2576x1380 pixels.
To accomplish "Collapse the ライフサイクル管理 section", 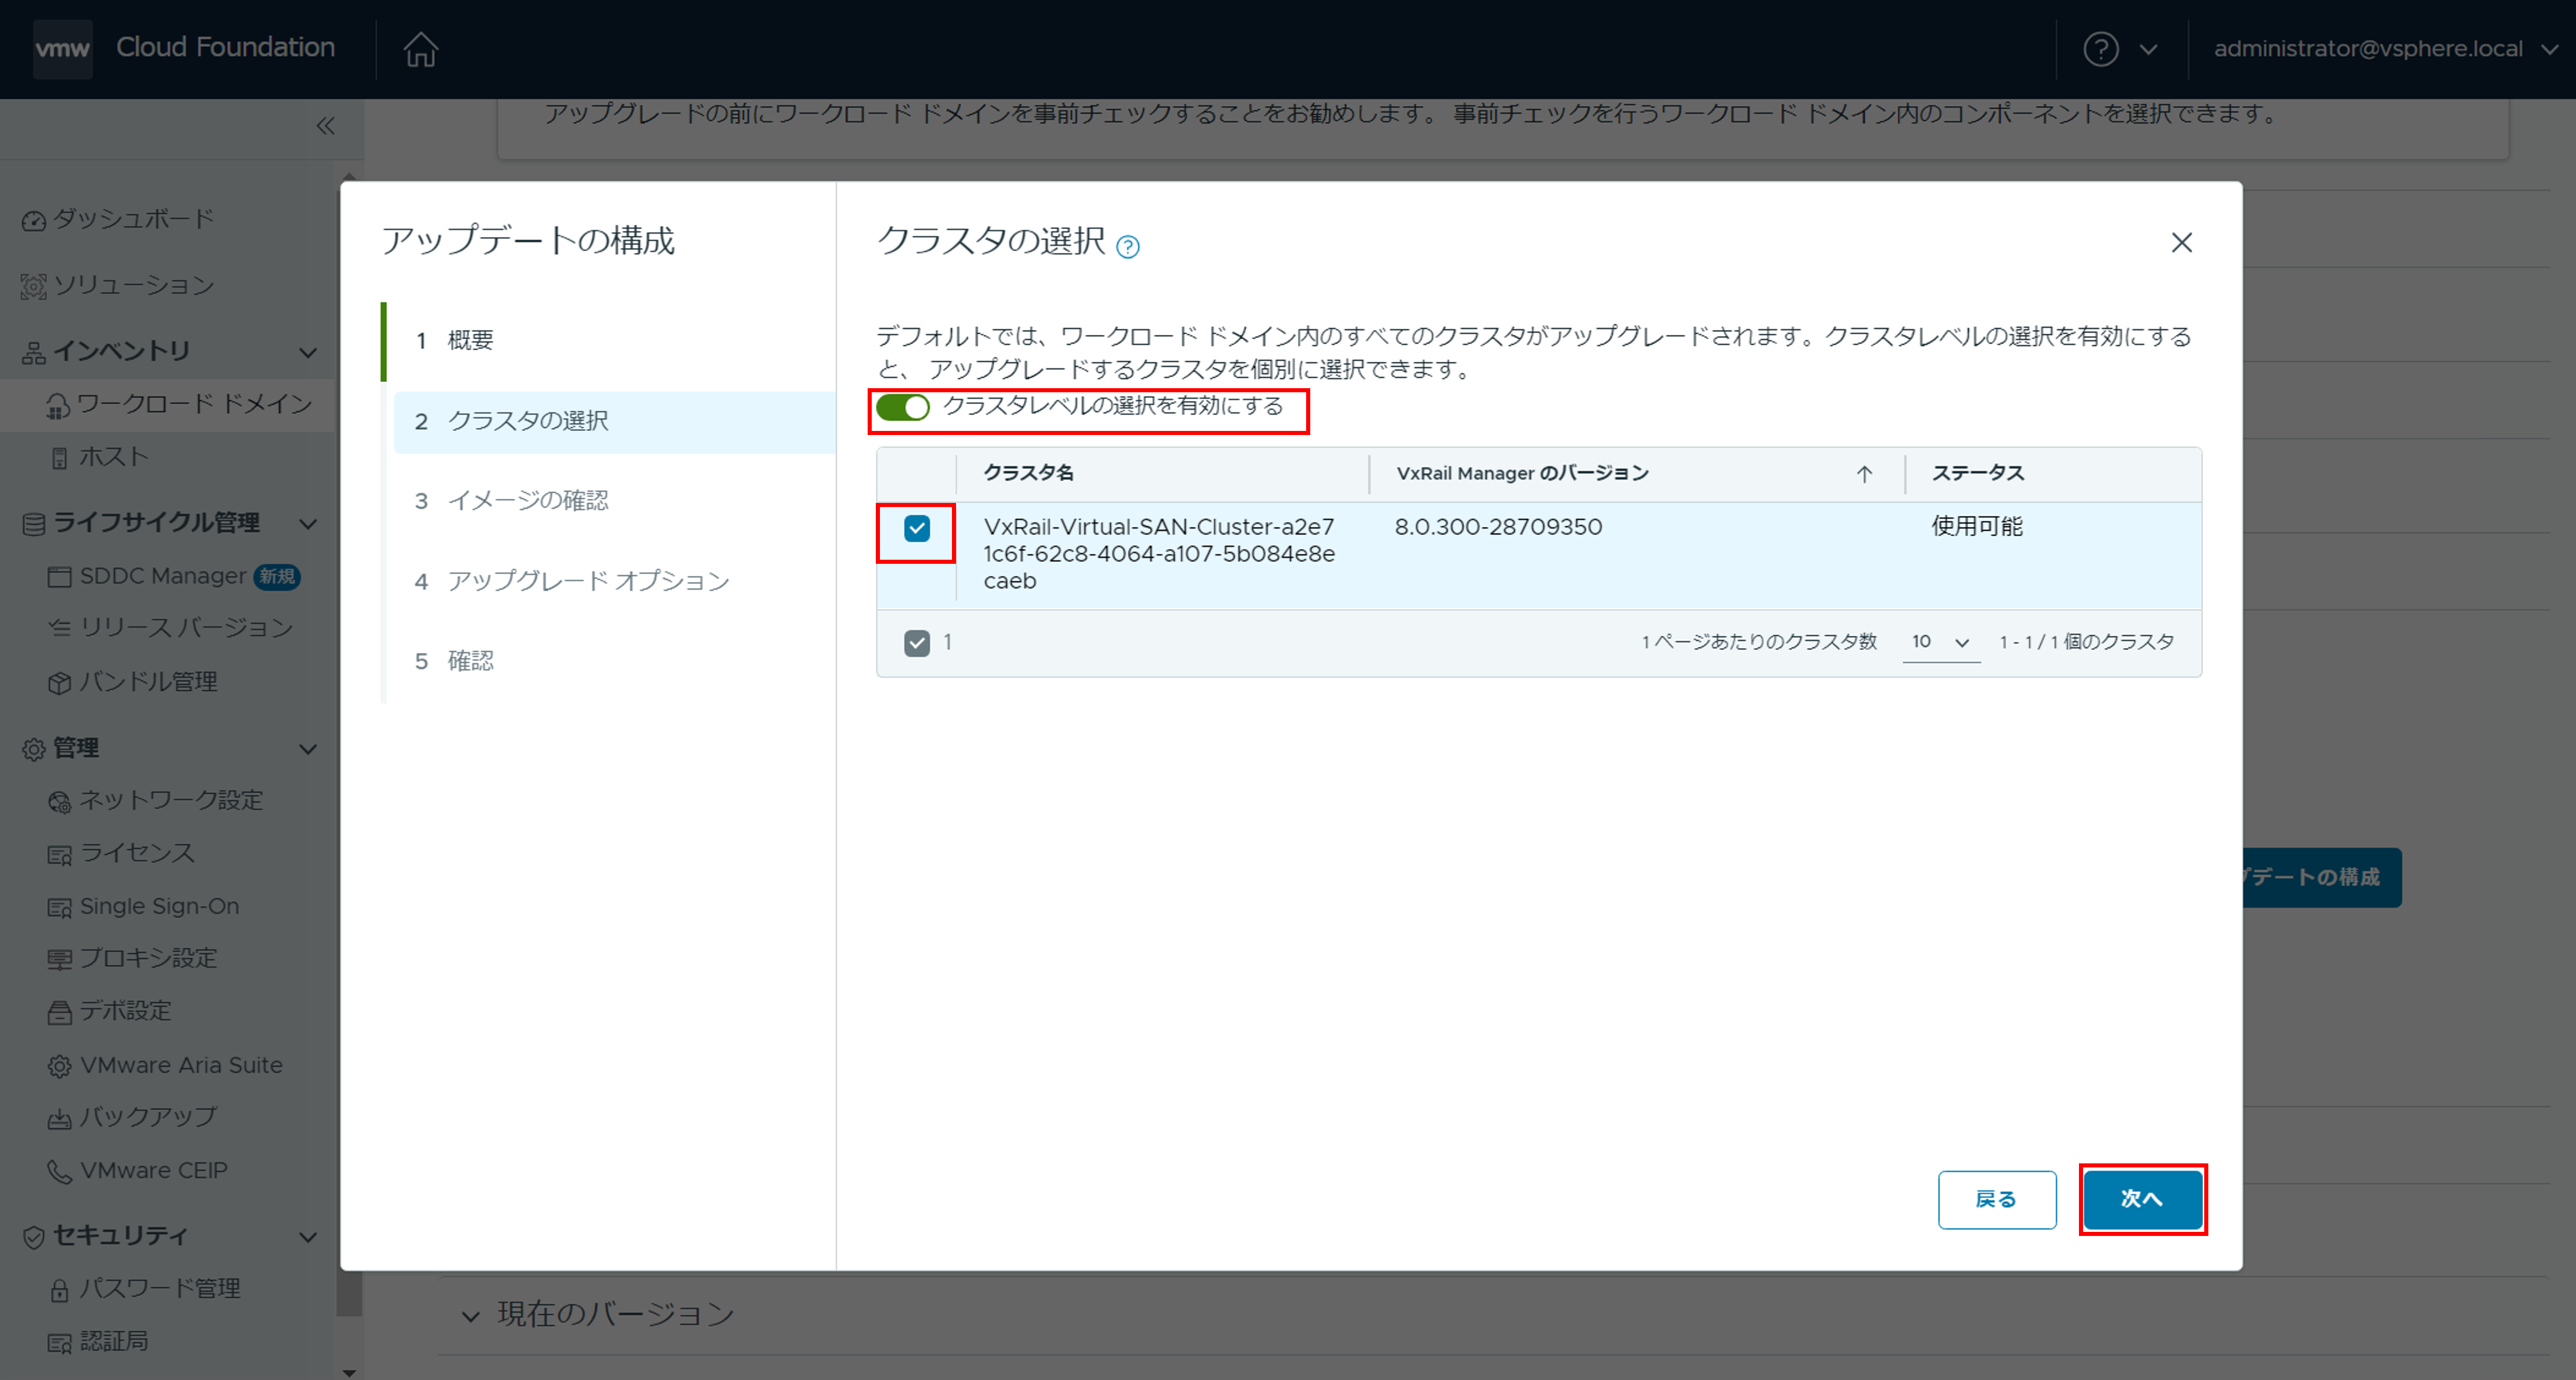I will 308,523.
